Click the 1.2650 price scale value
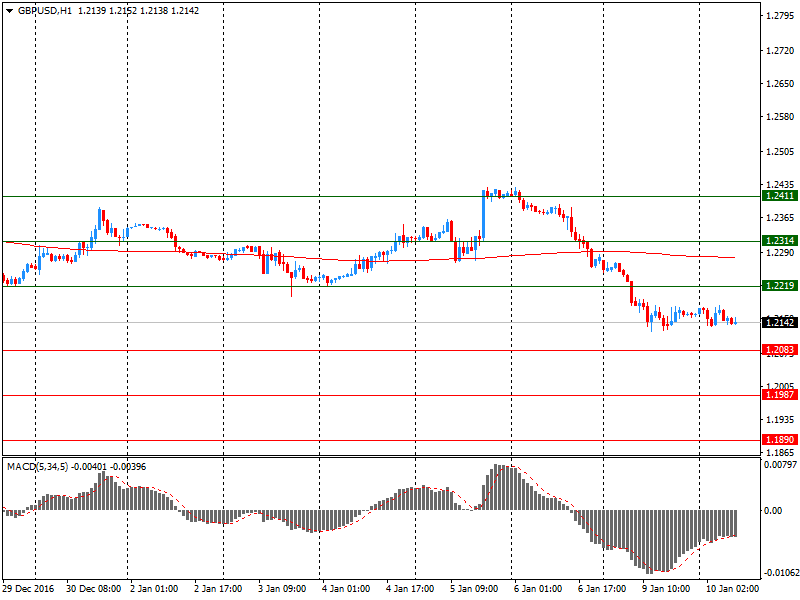Screen dimensions: 800x600 coord(780,84)
